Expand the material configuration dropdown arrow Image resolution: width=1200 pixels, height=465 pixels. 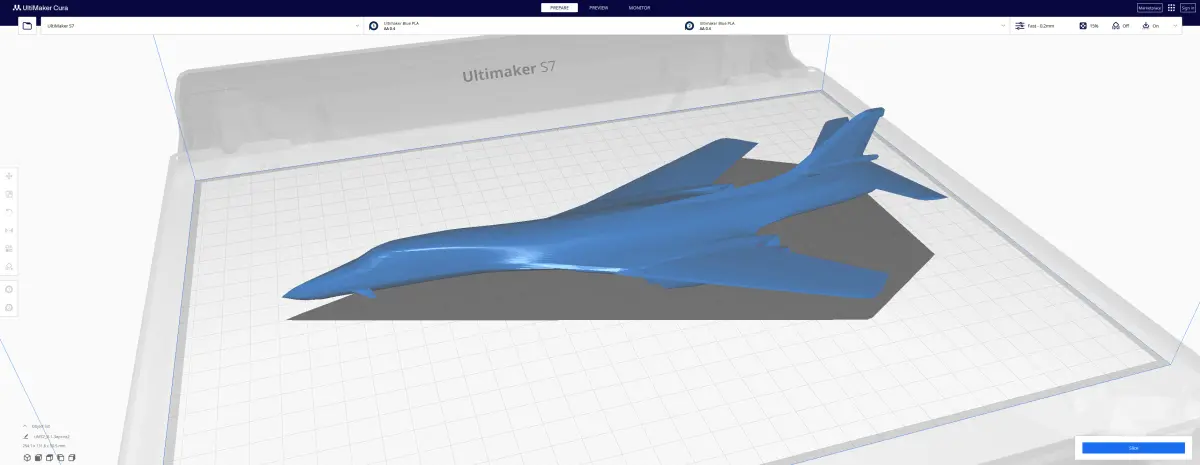click(x=1001, y=26)
